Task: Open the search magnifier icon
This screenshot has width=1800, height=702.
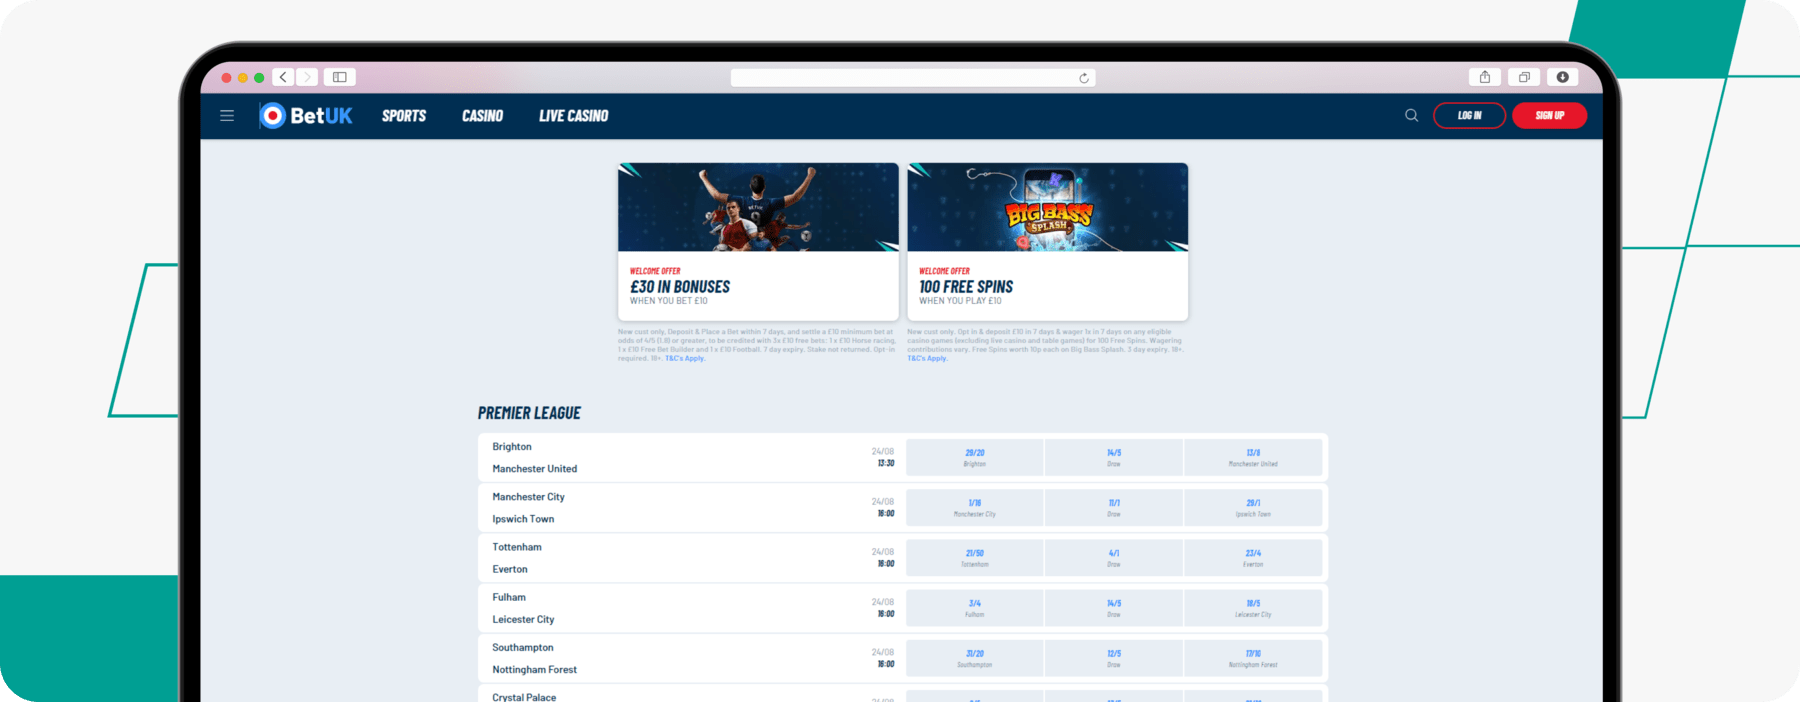Action: pos(1411,116)
